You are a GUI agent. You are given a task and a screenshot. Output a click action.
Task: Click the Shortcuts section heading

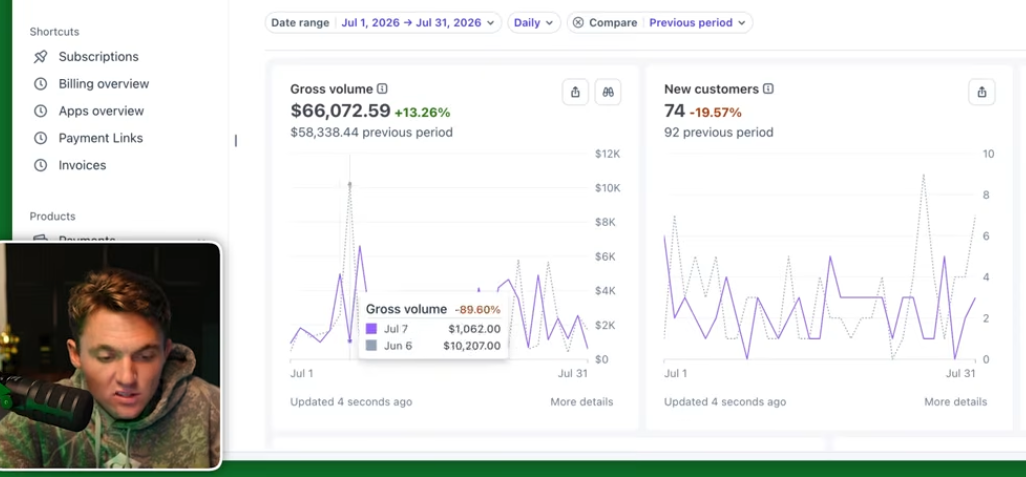pos(54,31)
